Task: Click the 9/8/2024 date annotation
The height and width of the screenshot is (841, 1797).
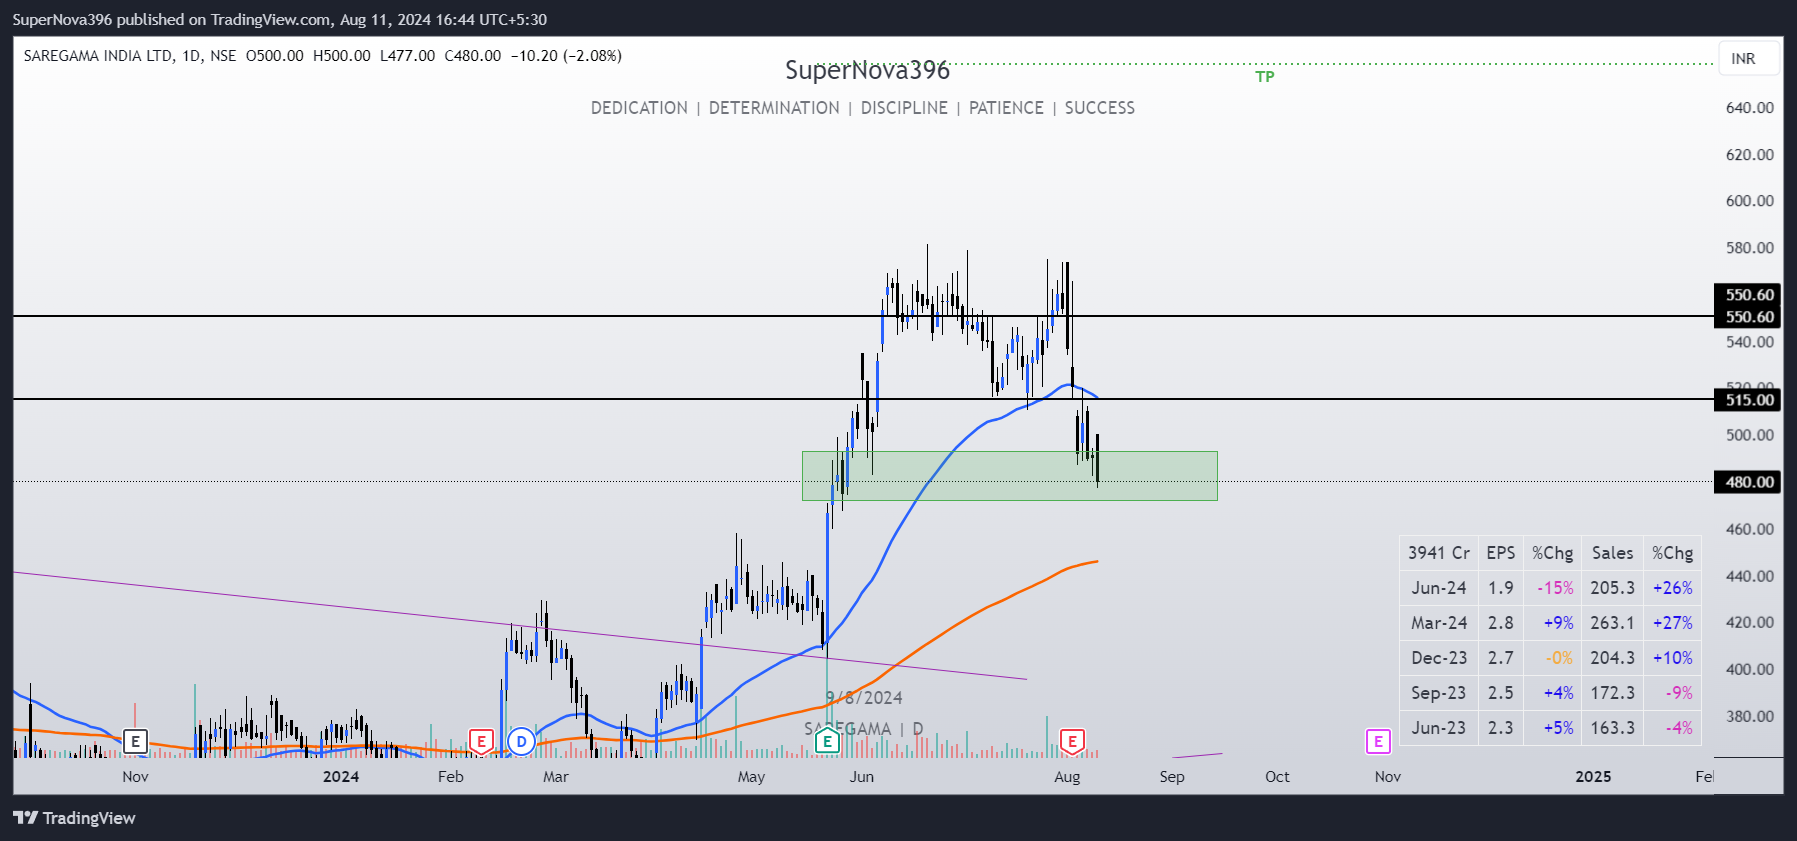Action: (x=864, y=698)
